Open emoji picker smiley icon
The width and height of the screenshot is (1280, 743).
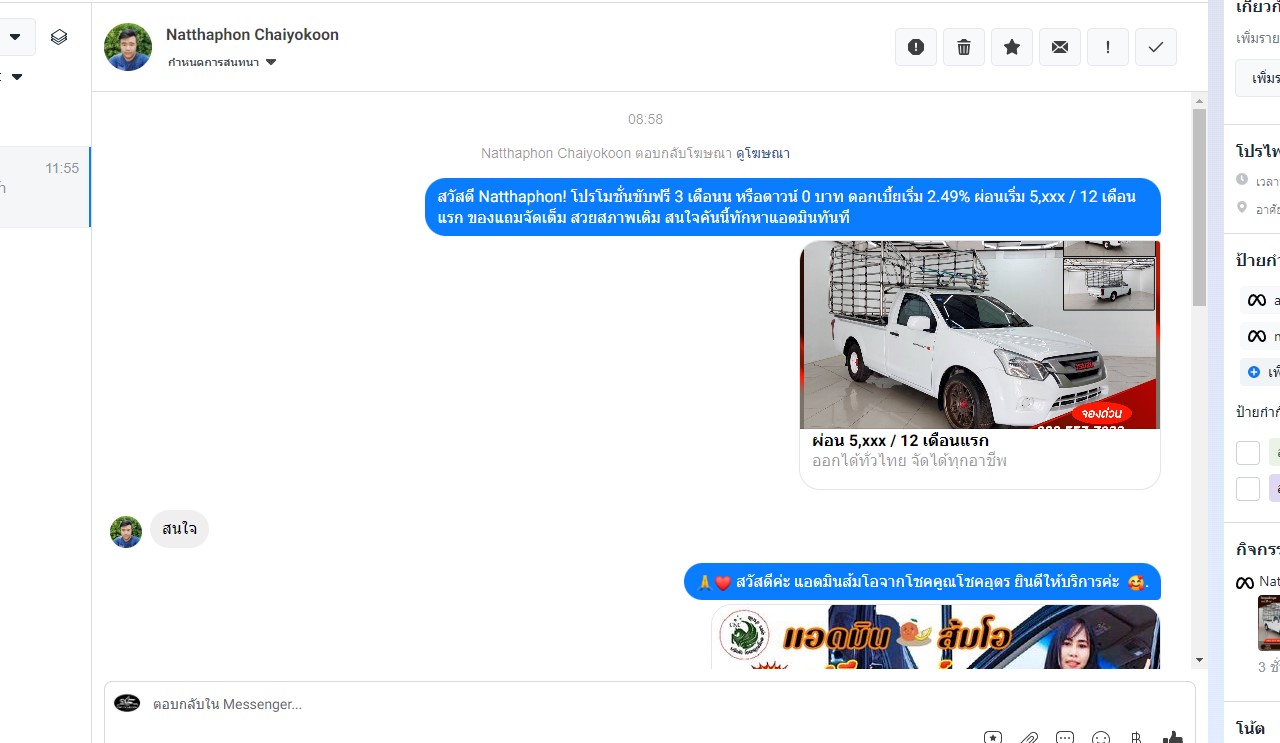click(1101, 738)
